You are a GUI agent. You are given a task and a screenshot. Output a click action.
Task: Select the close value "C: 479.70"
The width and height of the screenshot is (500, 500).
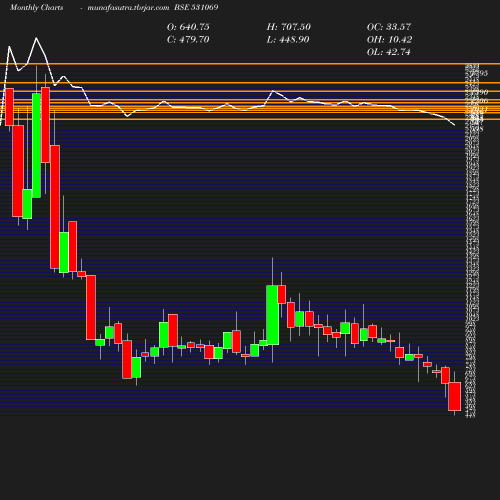tap(188, 40)
